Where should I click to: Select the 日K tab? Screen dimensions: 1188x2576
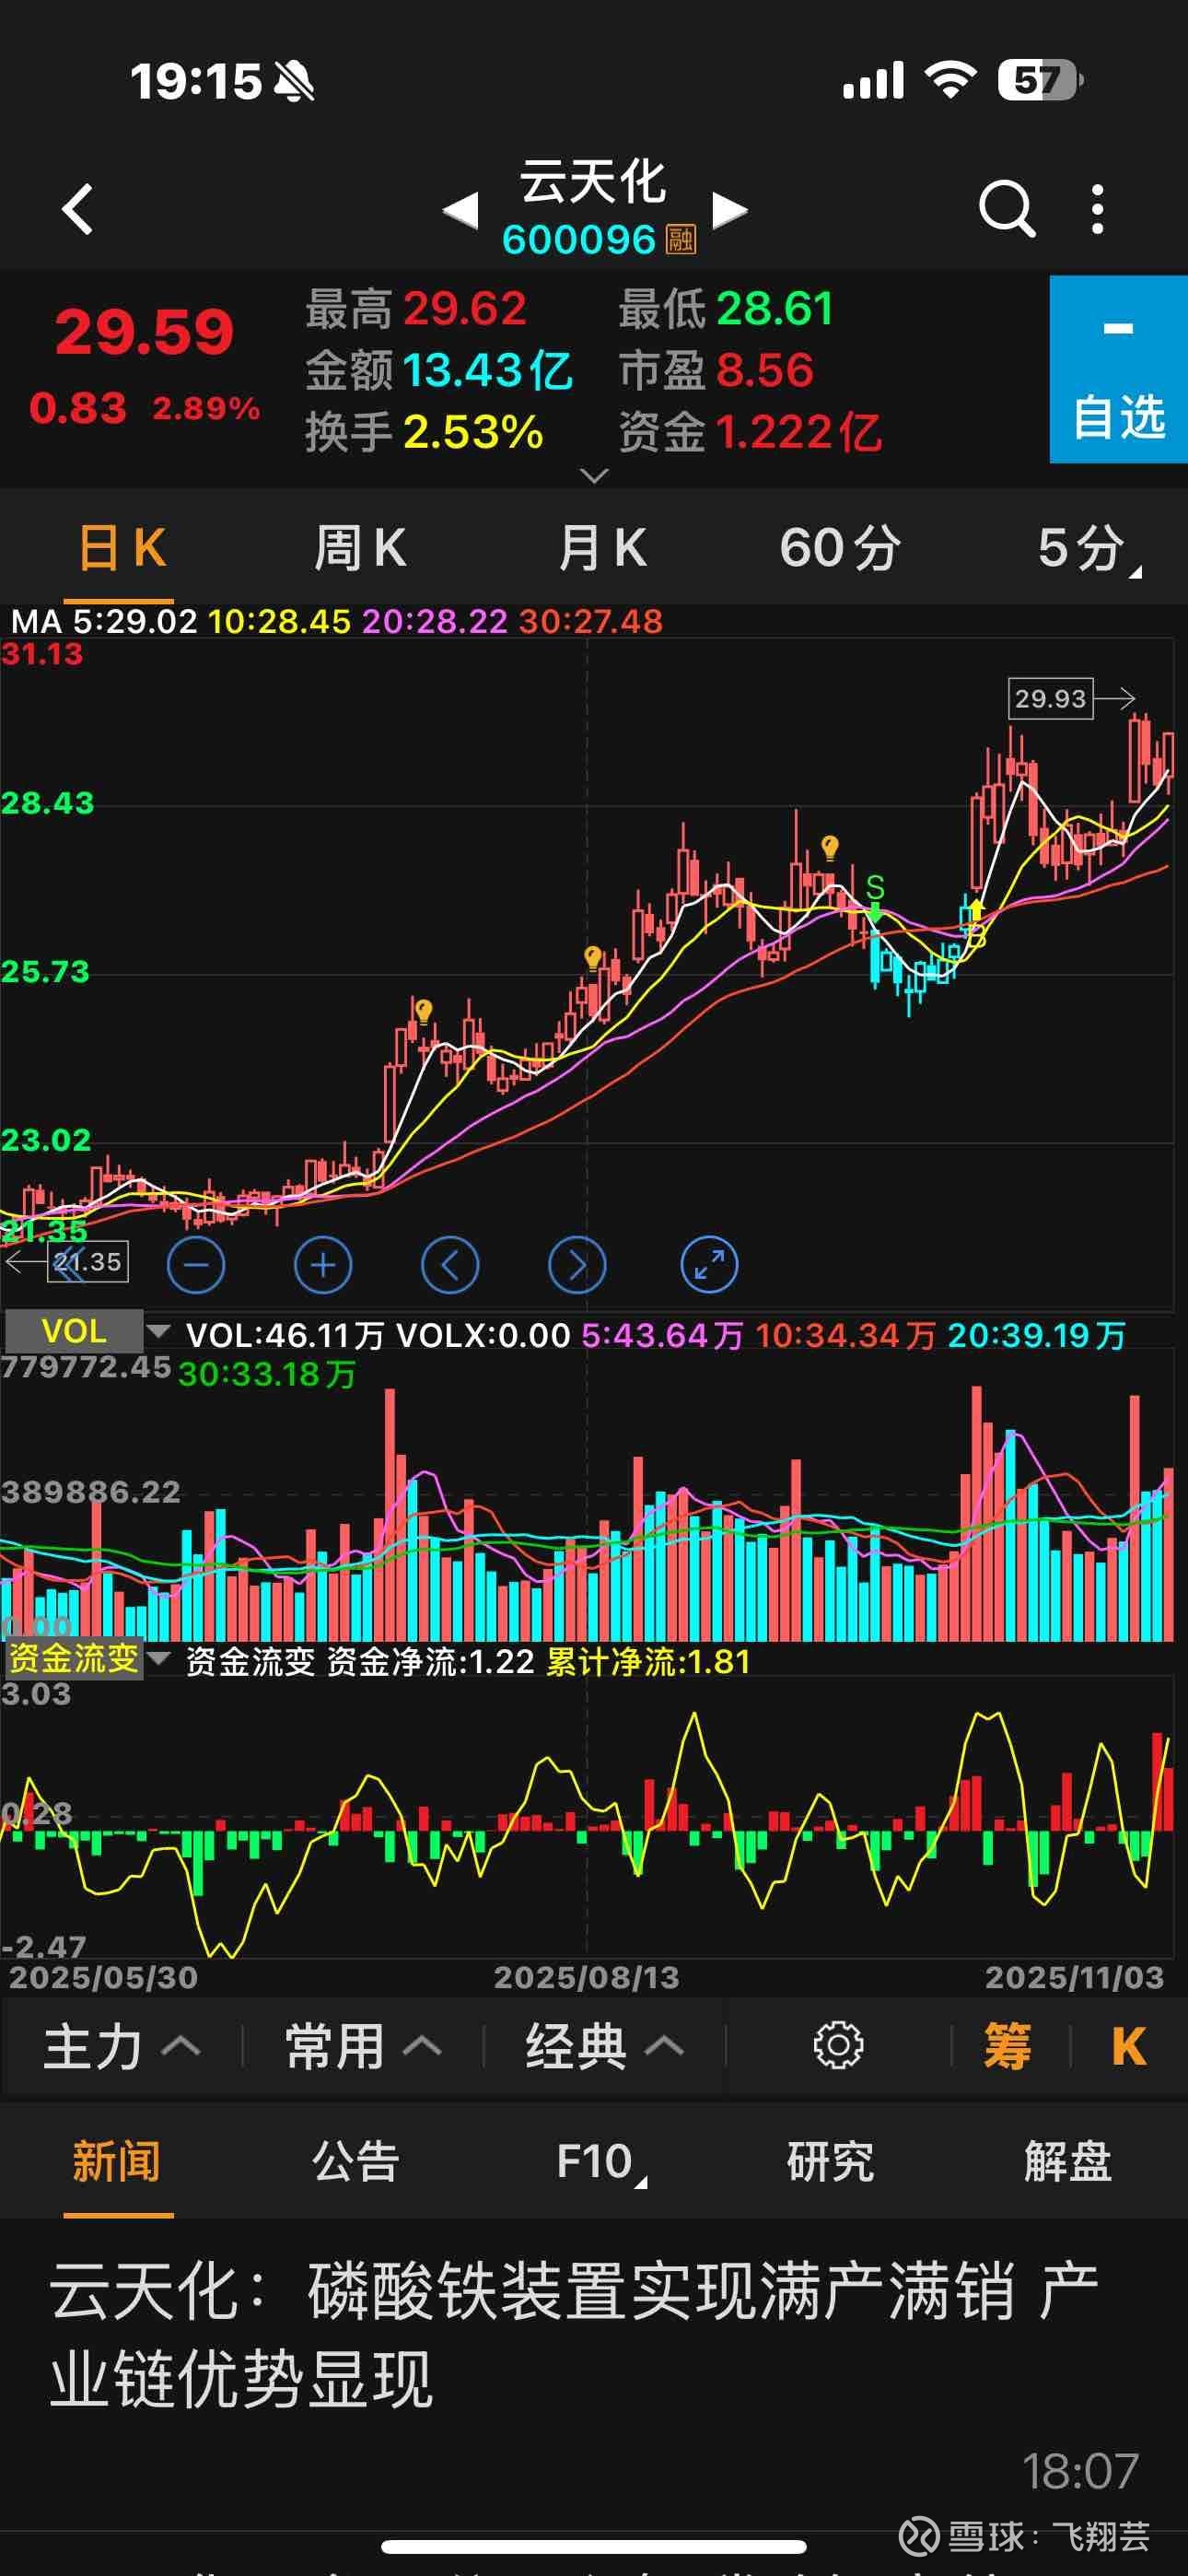tap(121, 548)
